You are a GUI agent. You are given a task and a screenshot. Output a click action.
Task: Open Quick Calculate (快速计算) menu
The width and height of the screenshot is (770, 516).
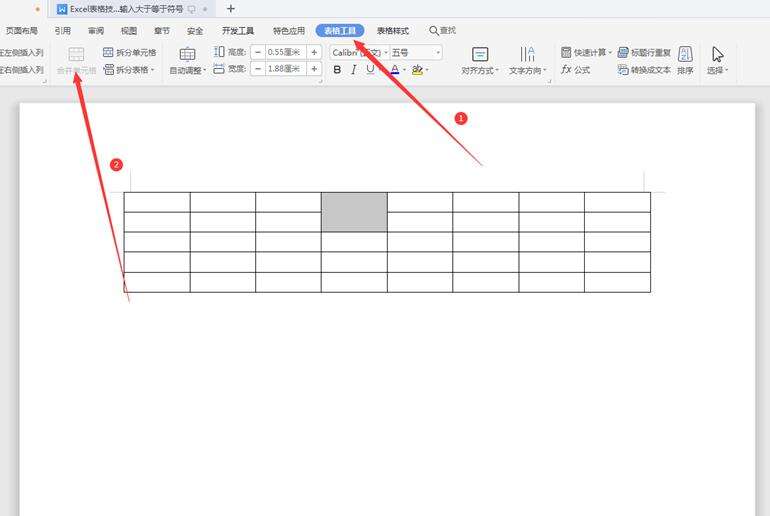pyautogui.click(x=586, y=52)
